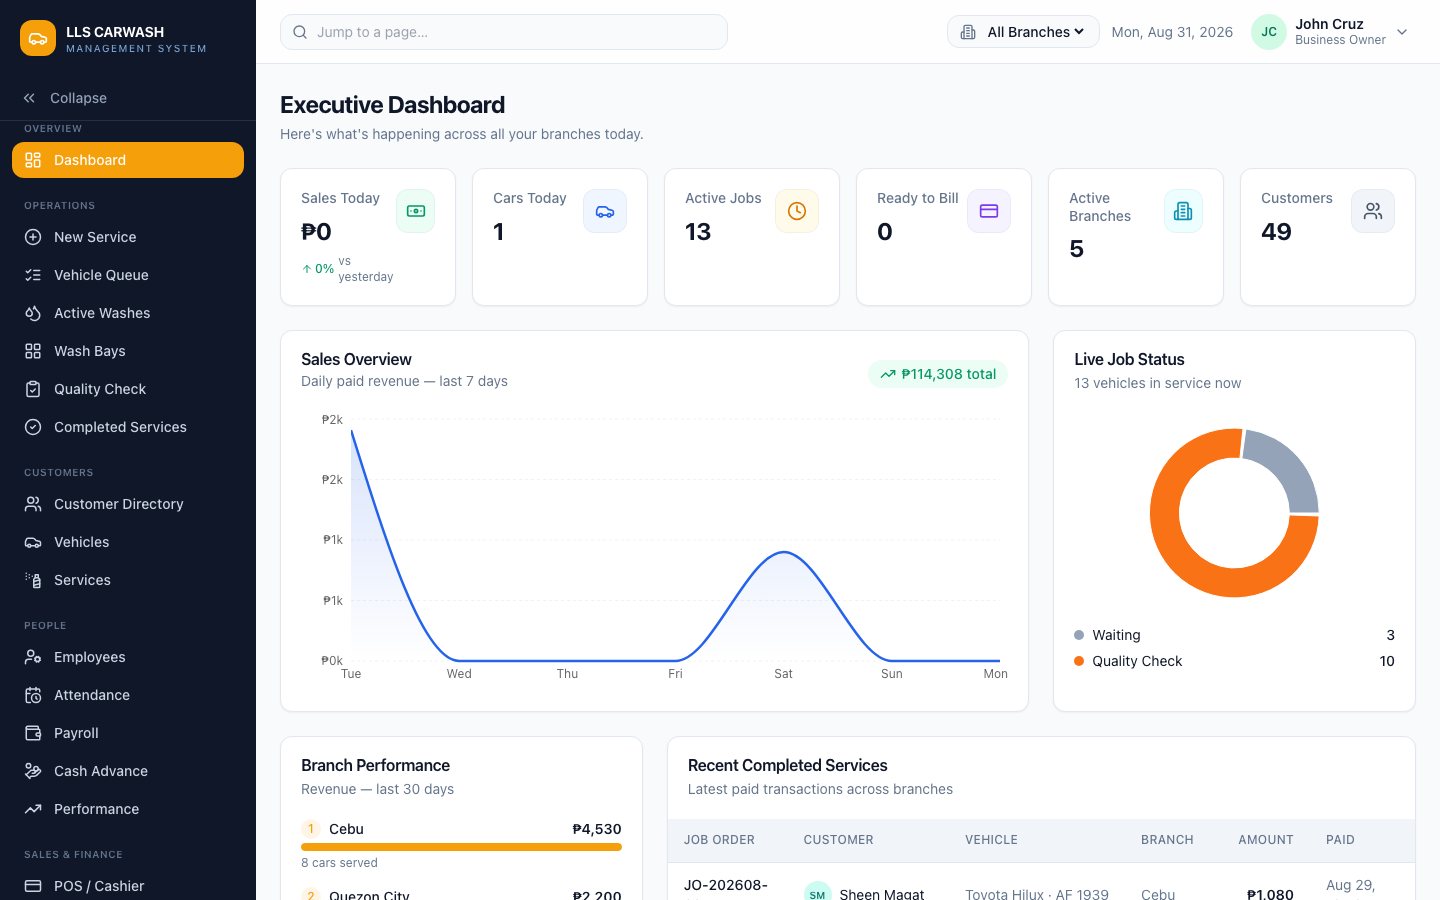Click the Customers 49 value
This screenshot has width=1440, height=900.
click(x=1276, y=232)
